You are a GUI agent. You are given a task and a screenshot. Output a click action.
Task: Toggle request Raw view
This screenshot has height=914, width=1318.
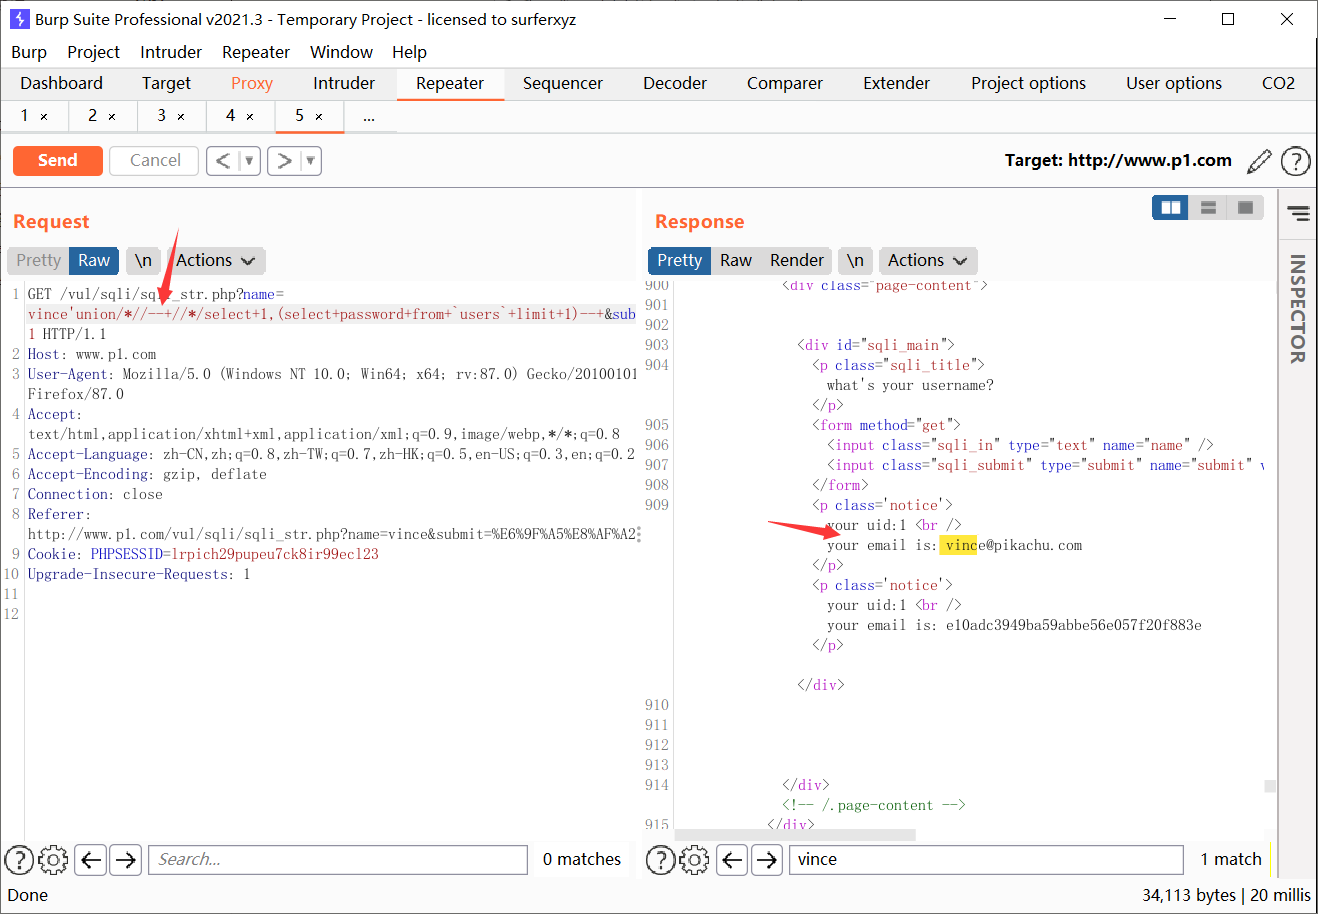point(94,260)
